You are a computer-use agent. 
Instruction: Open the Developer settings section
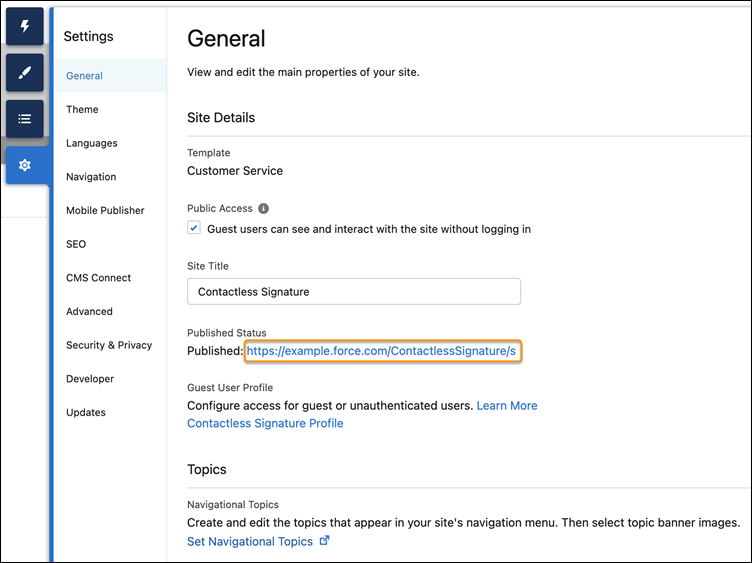pyautogui.click(x=90, y=379)
